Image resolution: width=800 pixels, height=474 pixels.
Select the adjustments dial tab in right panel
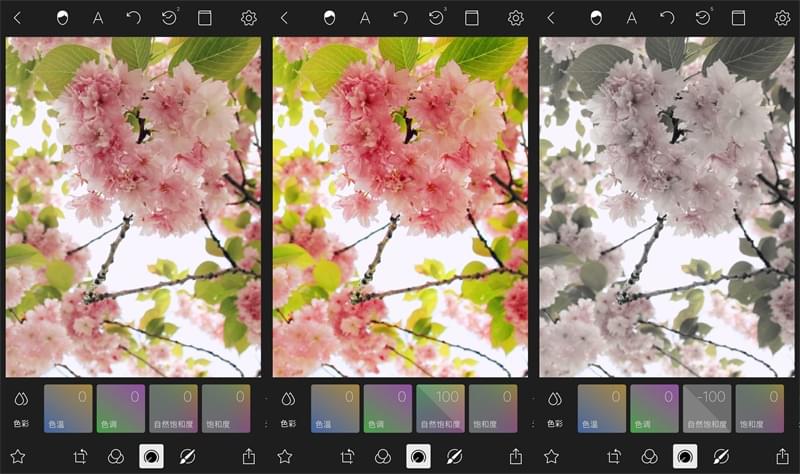coord(685,456)
